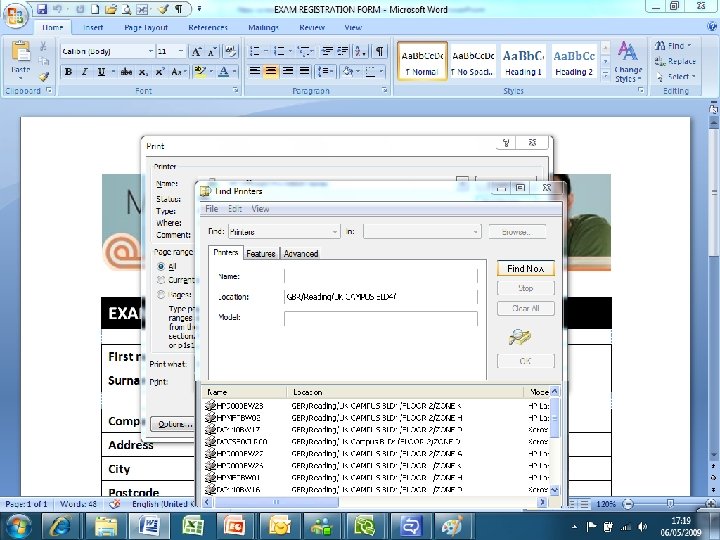Expand the font color dropdown arrow
720x540 pixels.
(234, 72)
